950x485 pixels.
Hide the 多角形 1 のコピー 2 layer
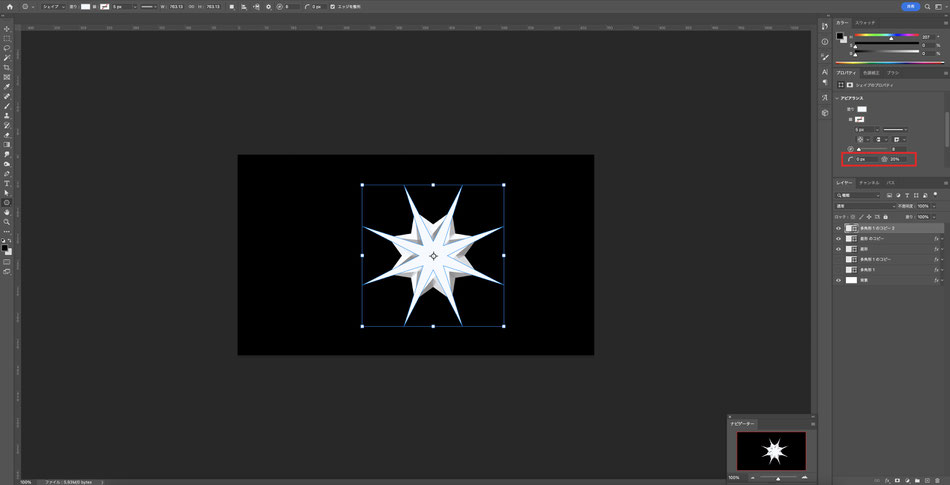coord(839,228)
